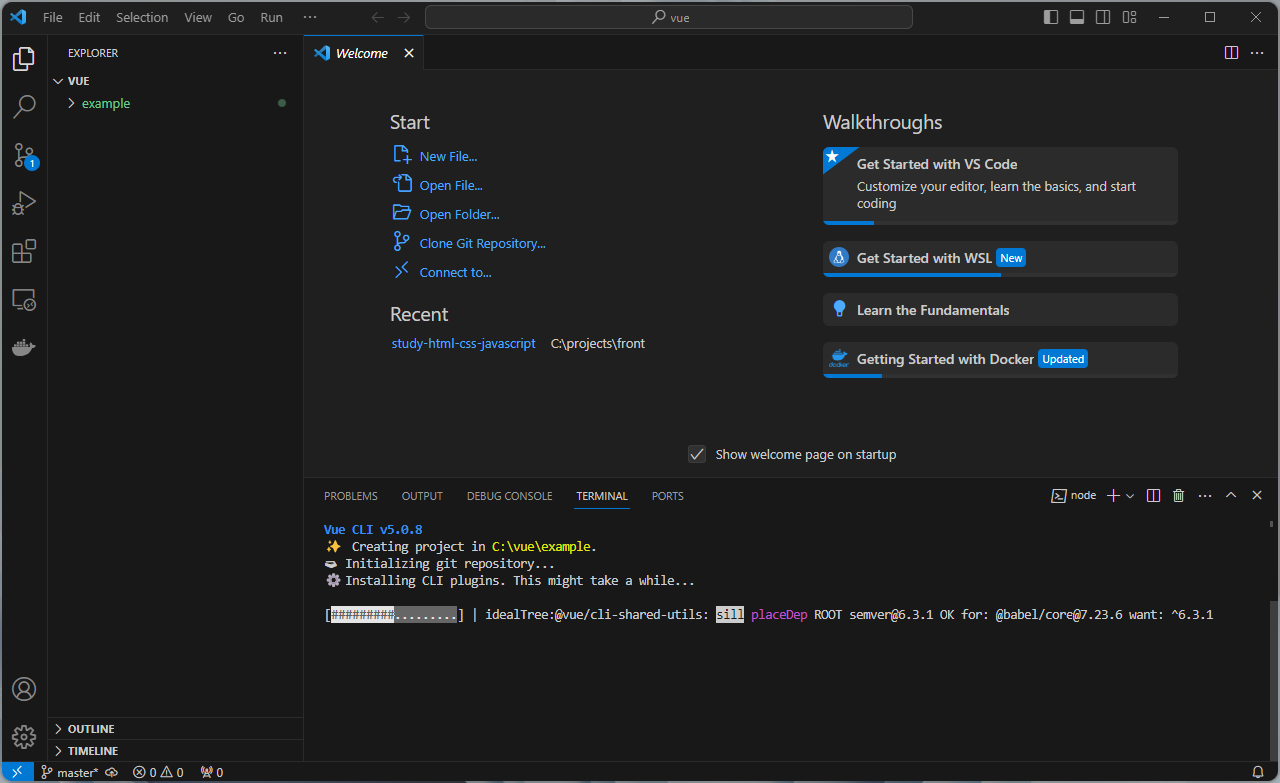Click the vue command center search box

point(669,17)
